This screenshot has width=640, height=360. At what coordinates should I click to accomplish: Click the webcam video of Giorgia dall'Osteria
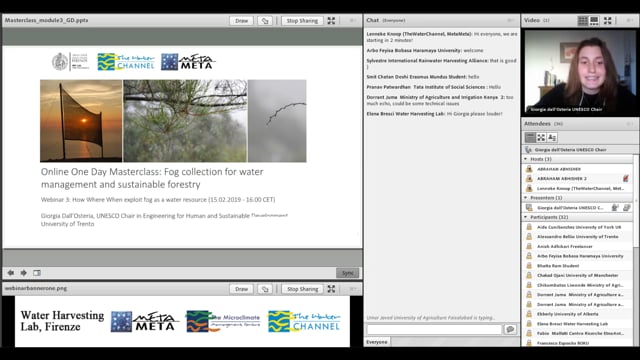(580, 72)
